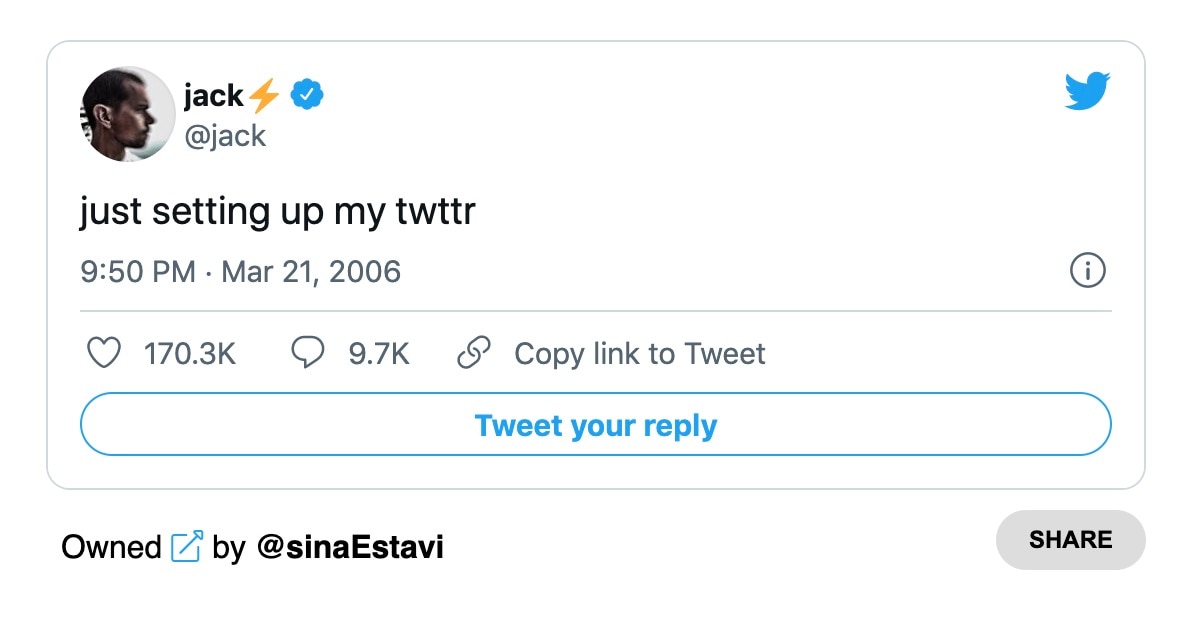Open the @jack handle link
The height and width of the screenshot is (620, 1192).
pyautogui.click(x=224, y=135)
